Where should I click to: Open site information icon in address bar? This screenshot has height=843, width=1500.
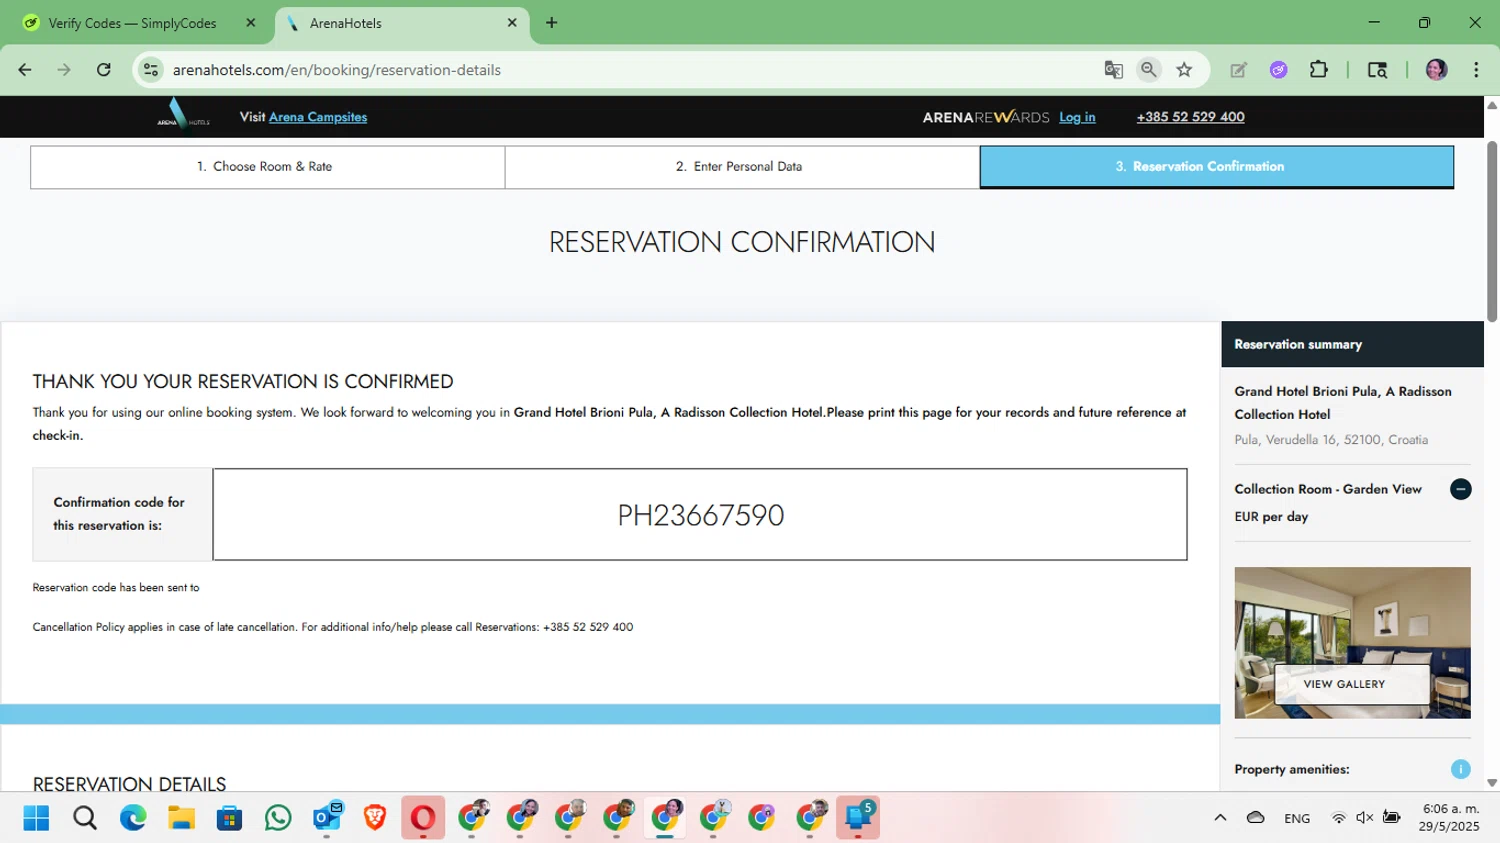point(151,70)
